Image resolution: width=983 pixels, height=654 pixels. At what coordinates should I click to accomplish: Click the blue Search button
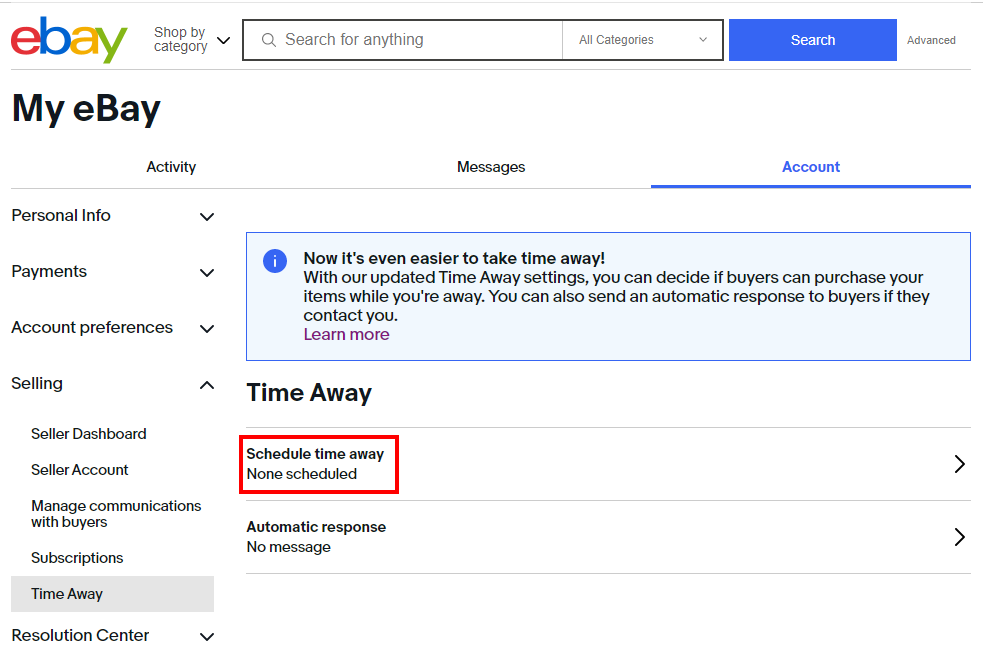coord(812,40)
